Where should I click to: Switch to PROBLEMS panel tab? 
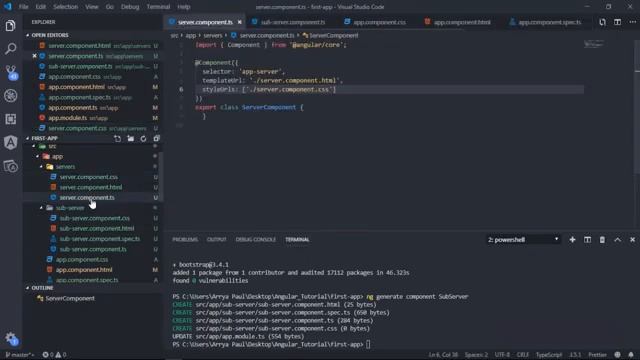pos(185,240)
